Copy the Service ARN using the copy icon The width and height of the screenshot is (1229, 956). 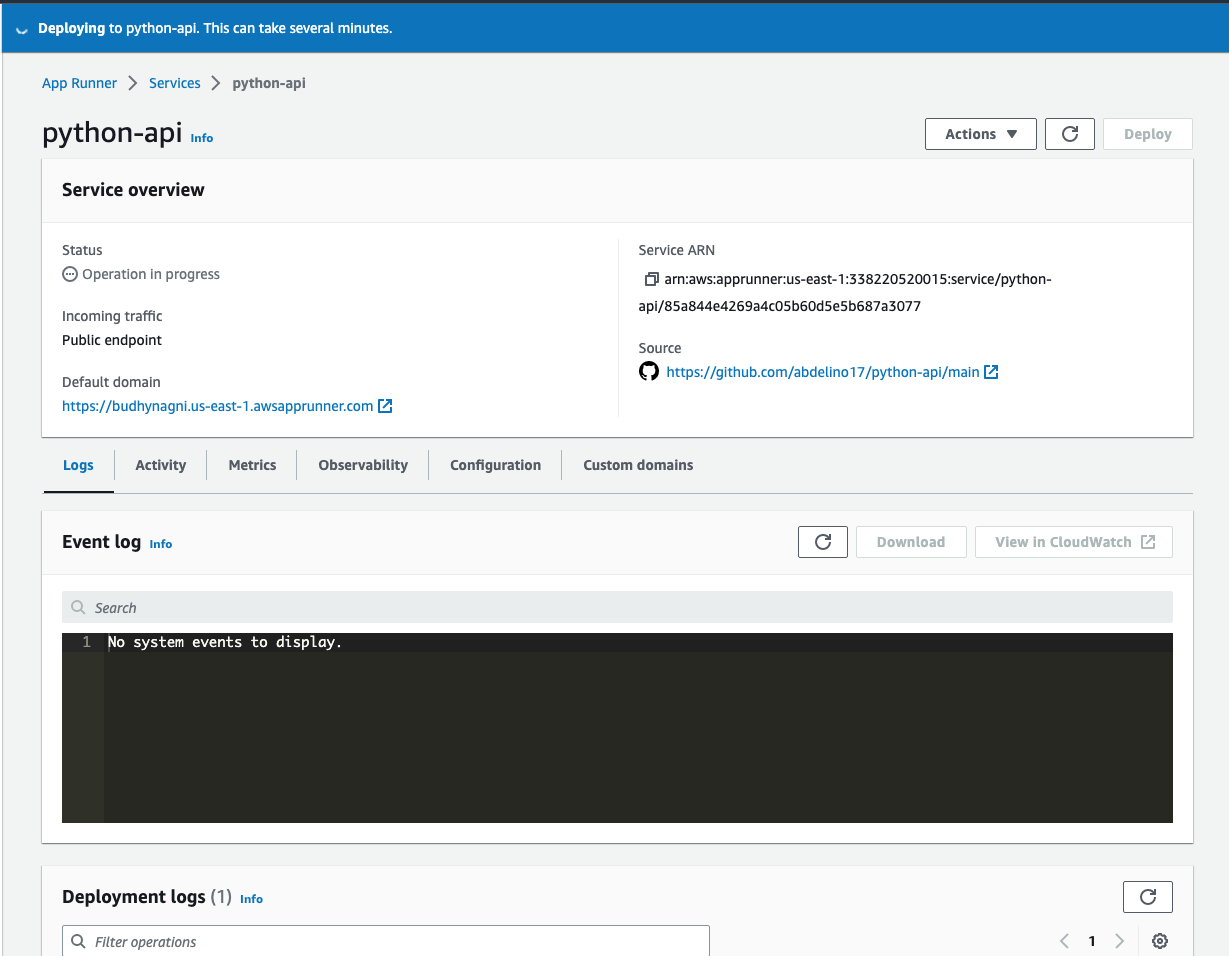[x=651, y=280]
